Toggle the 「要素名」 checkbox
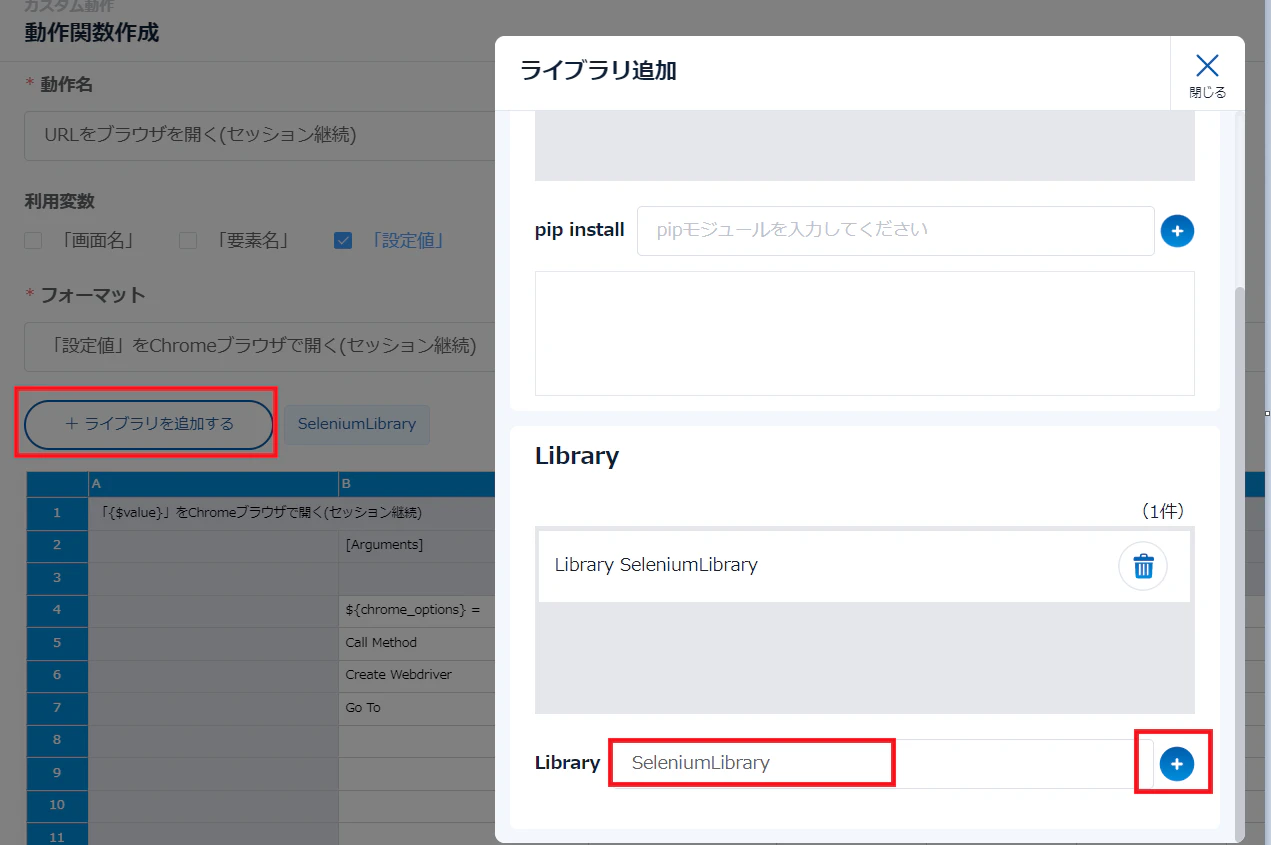 (188, 240)
